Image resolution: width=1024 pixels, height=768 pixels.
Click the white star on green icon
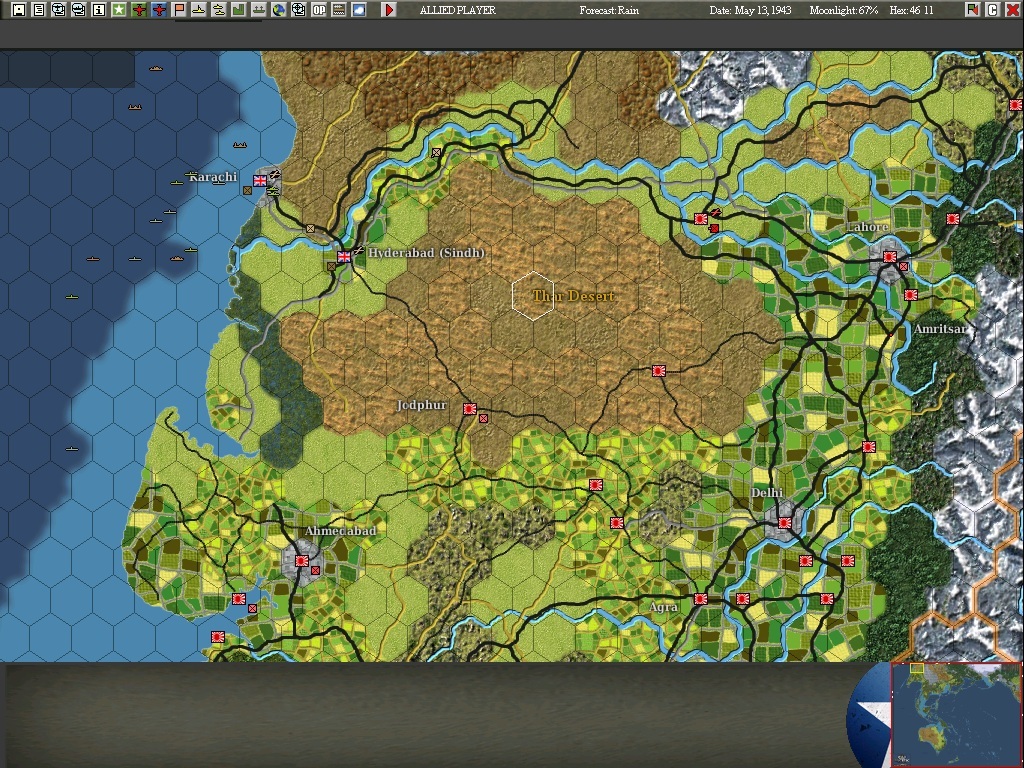tap(118, 10)
